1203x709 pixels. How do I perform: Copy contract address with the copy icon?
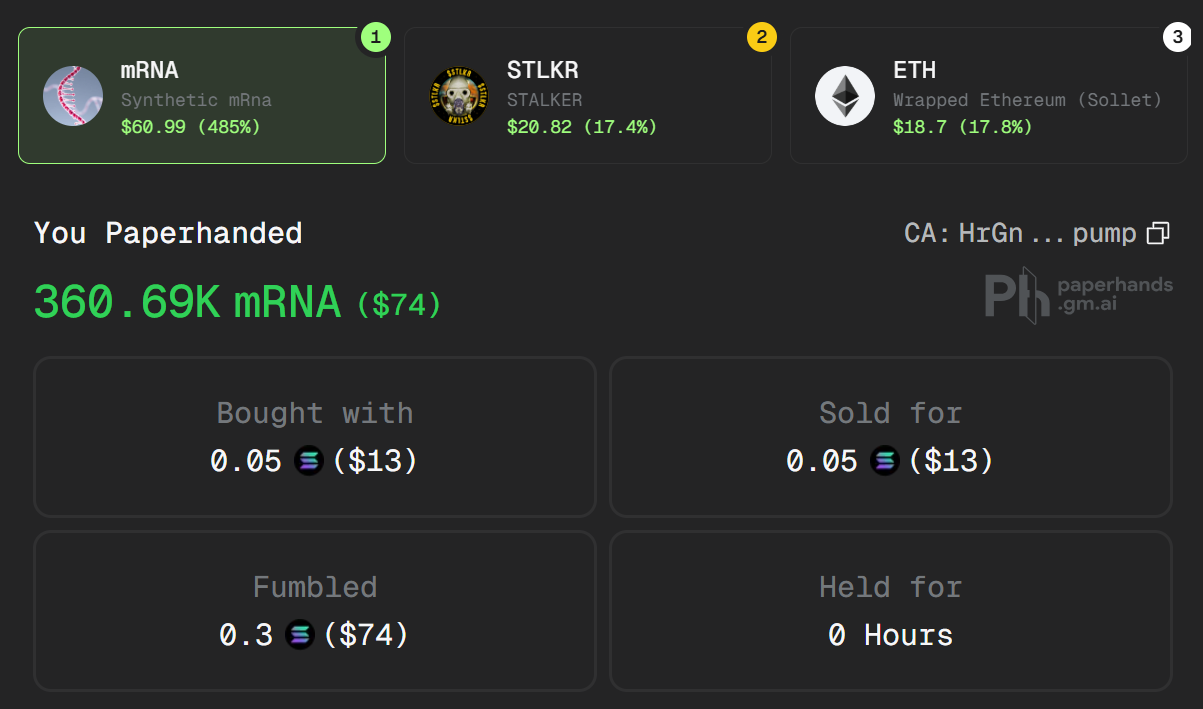pyautogui.click(x=1158, y=234)
